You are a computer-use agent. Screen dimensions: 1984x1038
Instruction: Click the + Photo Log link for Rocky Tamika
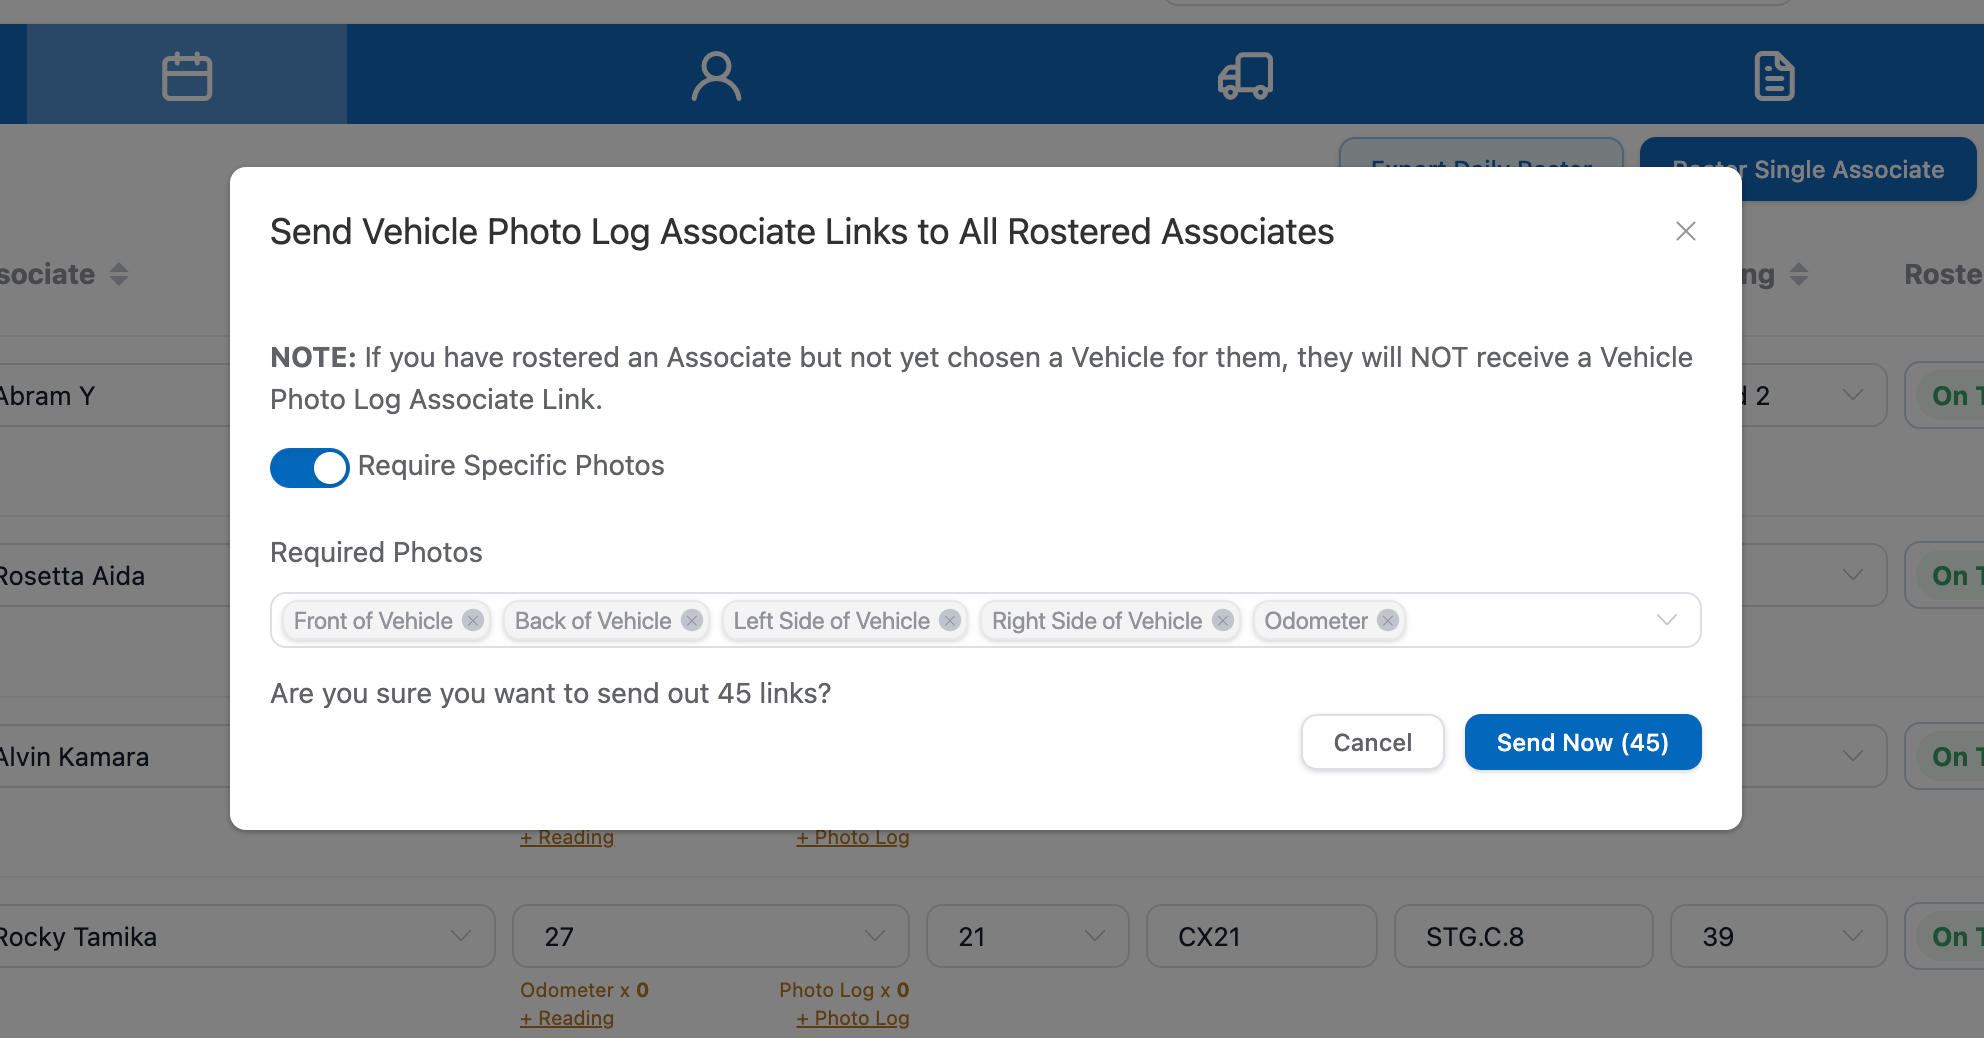(x=853, y=1018)
